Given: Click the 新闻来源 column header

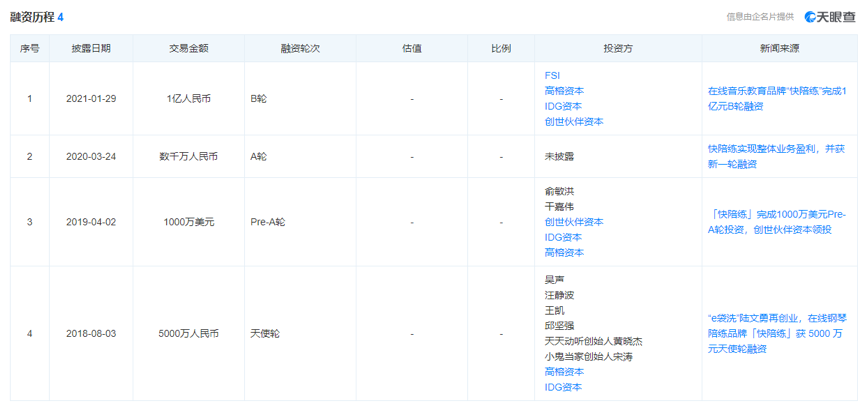Looking at the screenshot, I should (x=780, y=49).
